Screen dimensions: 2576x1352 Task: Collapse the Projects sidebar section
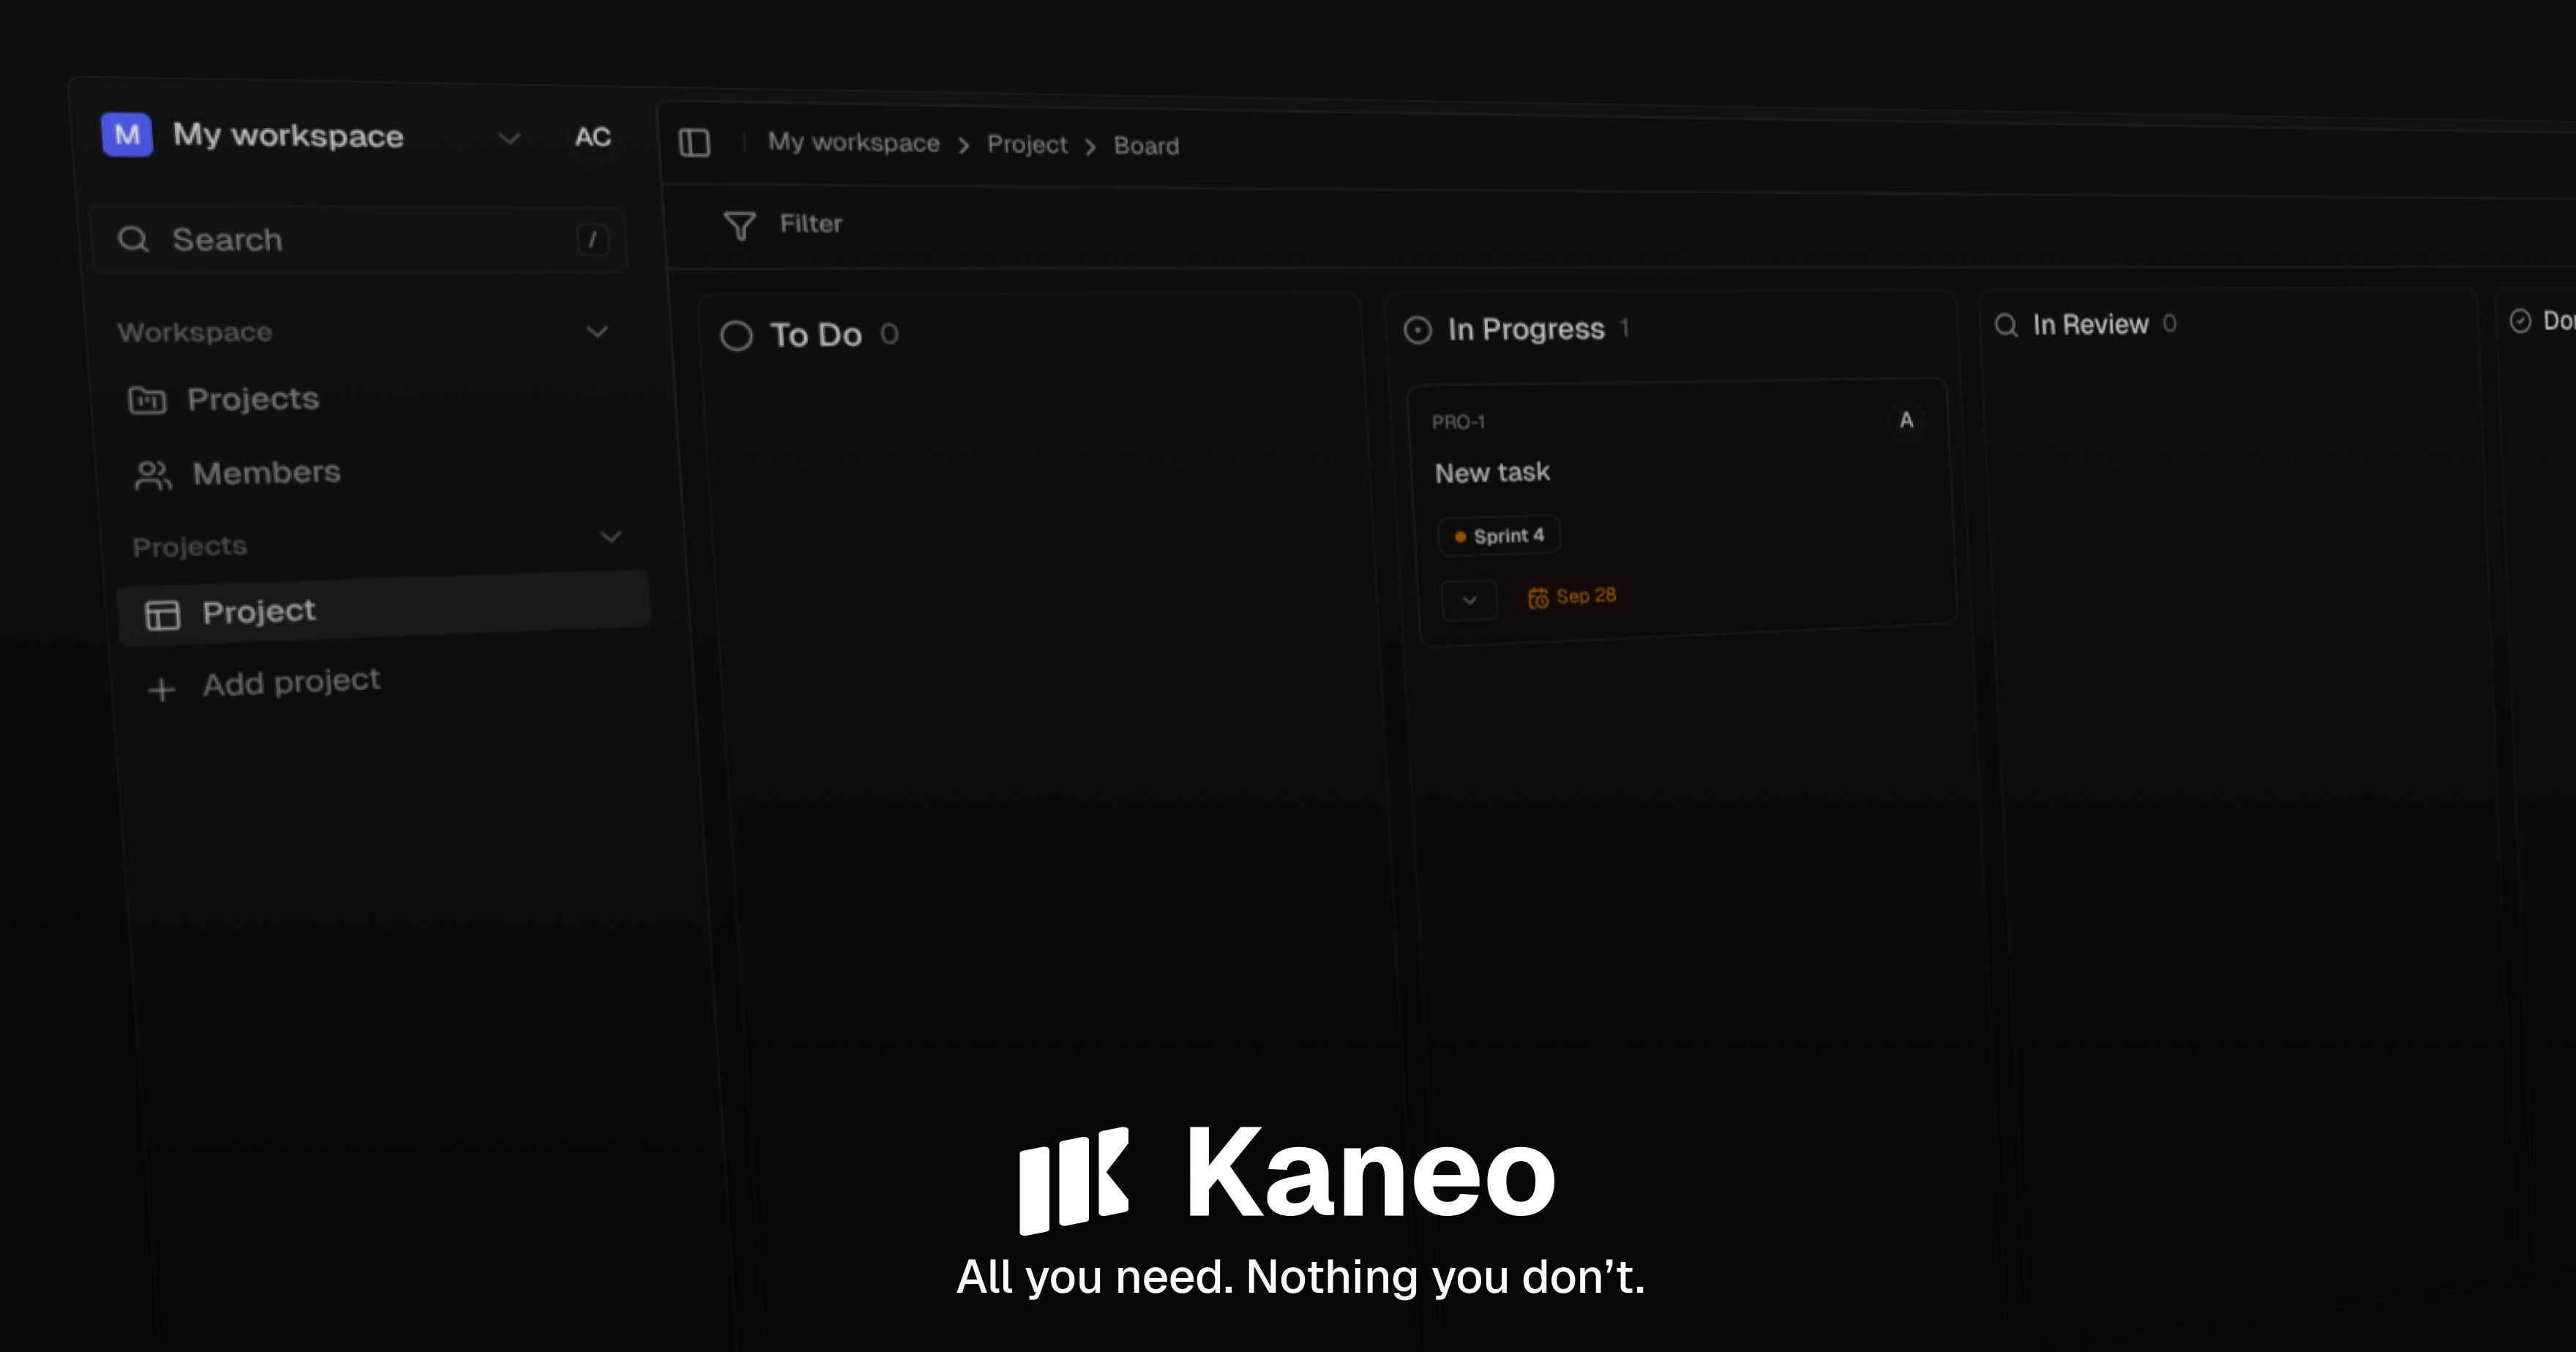pos(610,537)
